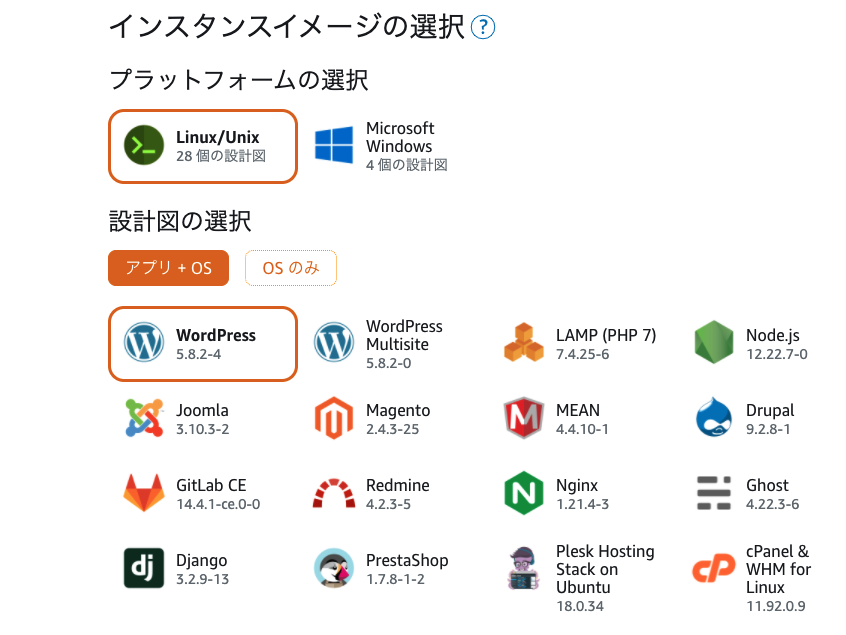Select WordPress Multisite blueprint name
The width and height of the screenshot is (846, 635).
point(404,335)
